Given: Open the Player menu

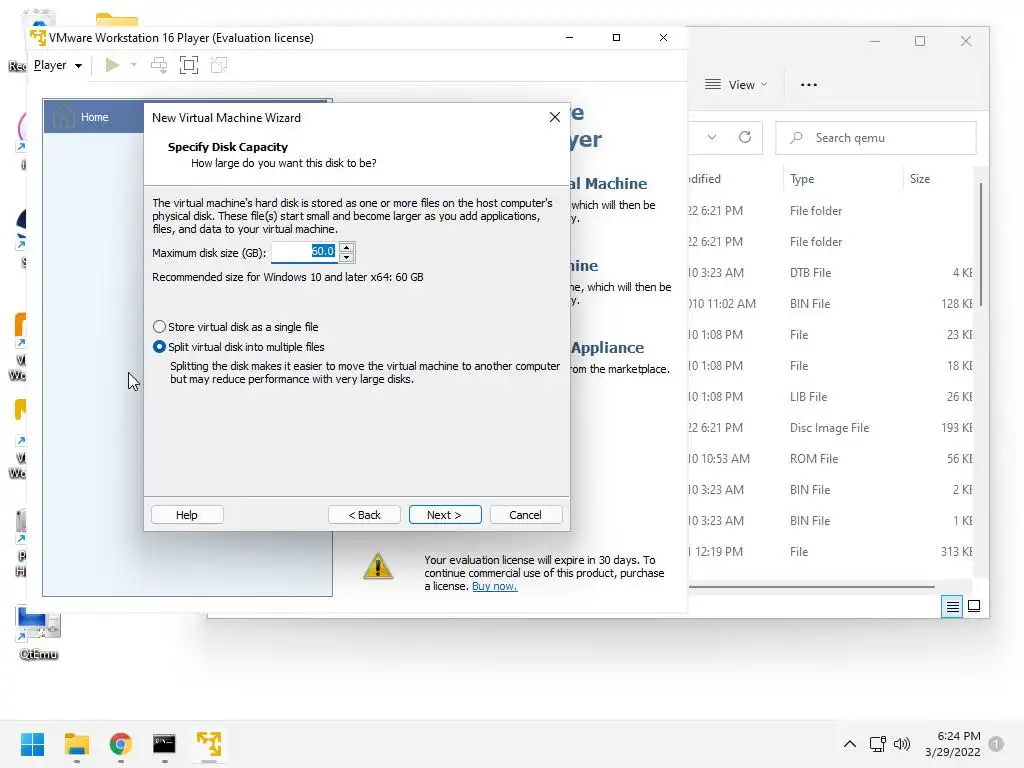Looking at the screenshot, I should pos(57,65).
